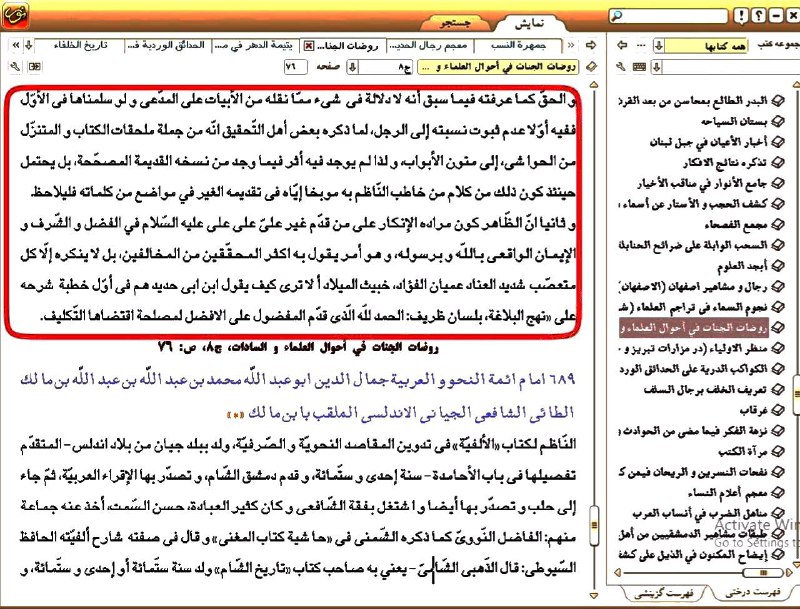Switch to the جستجو tab
Viewport: 800px width, 609px height.
[x=455, y=23]
